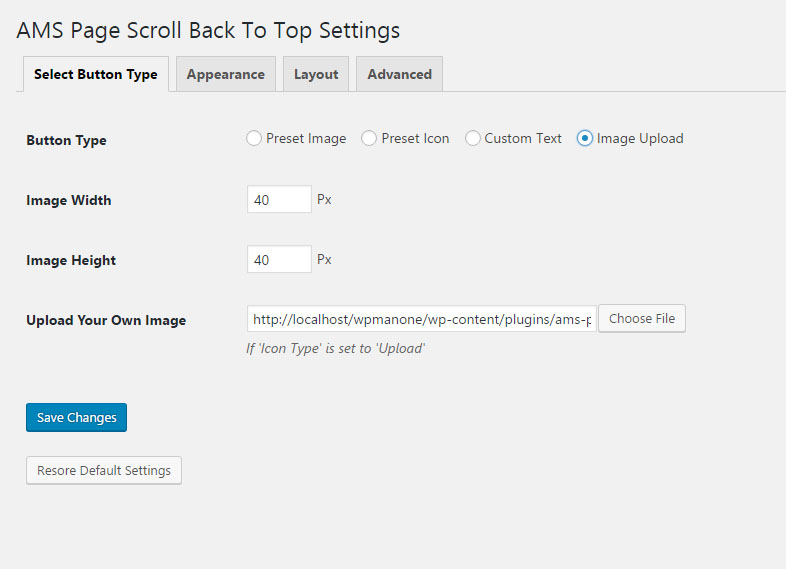786x569 pixels.
Task: Focus the upload image URL field
Action: [422, 319]
